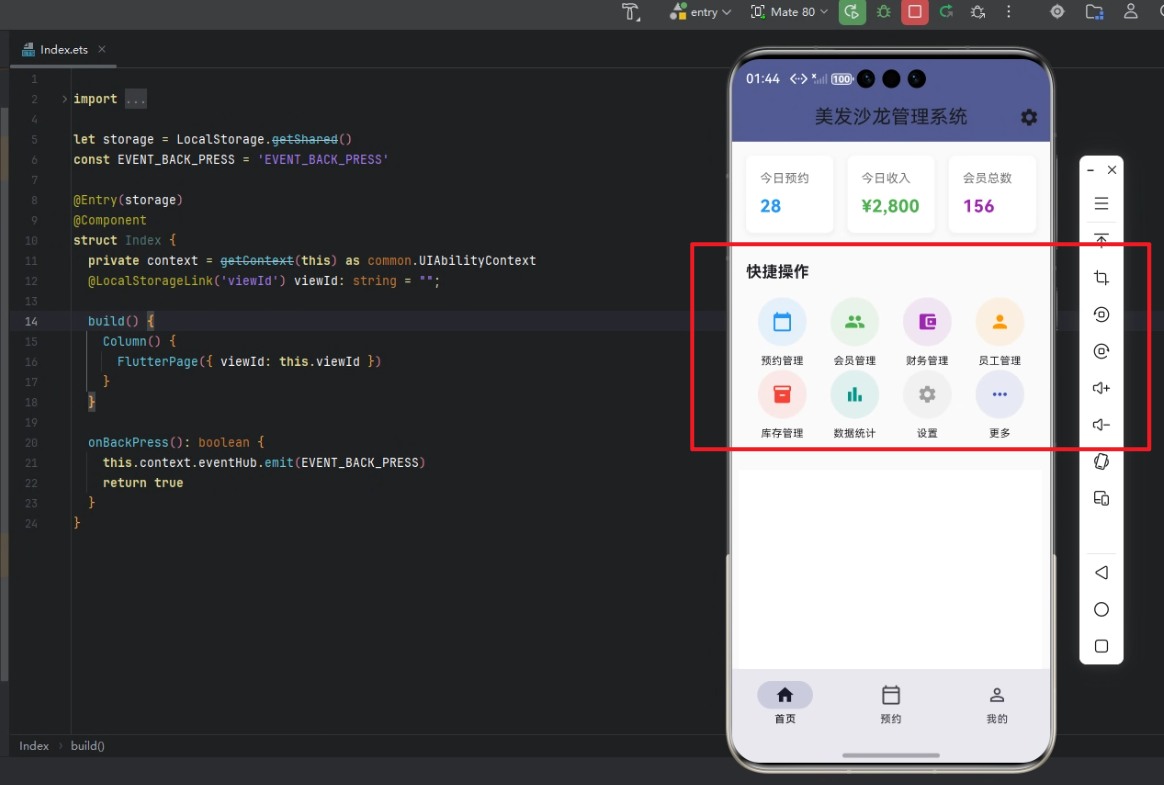Click the emulator home indicator bar
Image resolution: width=1164 pixels, height=785 pixels.
pos(891,755)
